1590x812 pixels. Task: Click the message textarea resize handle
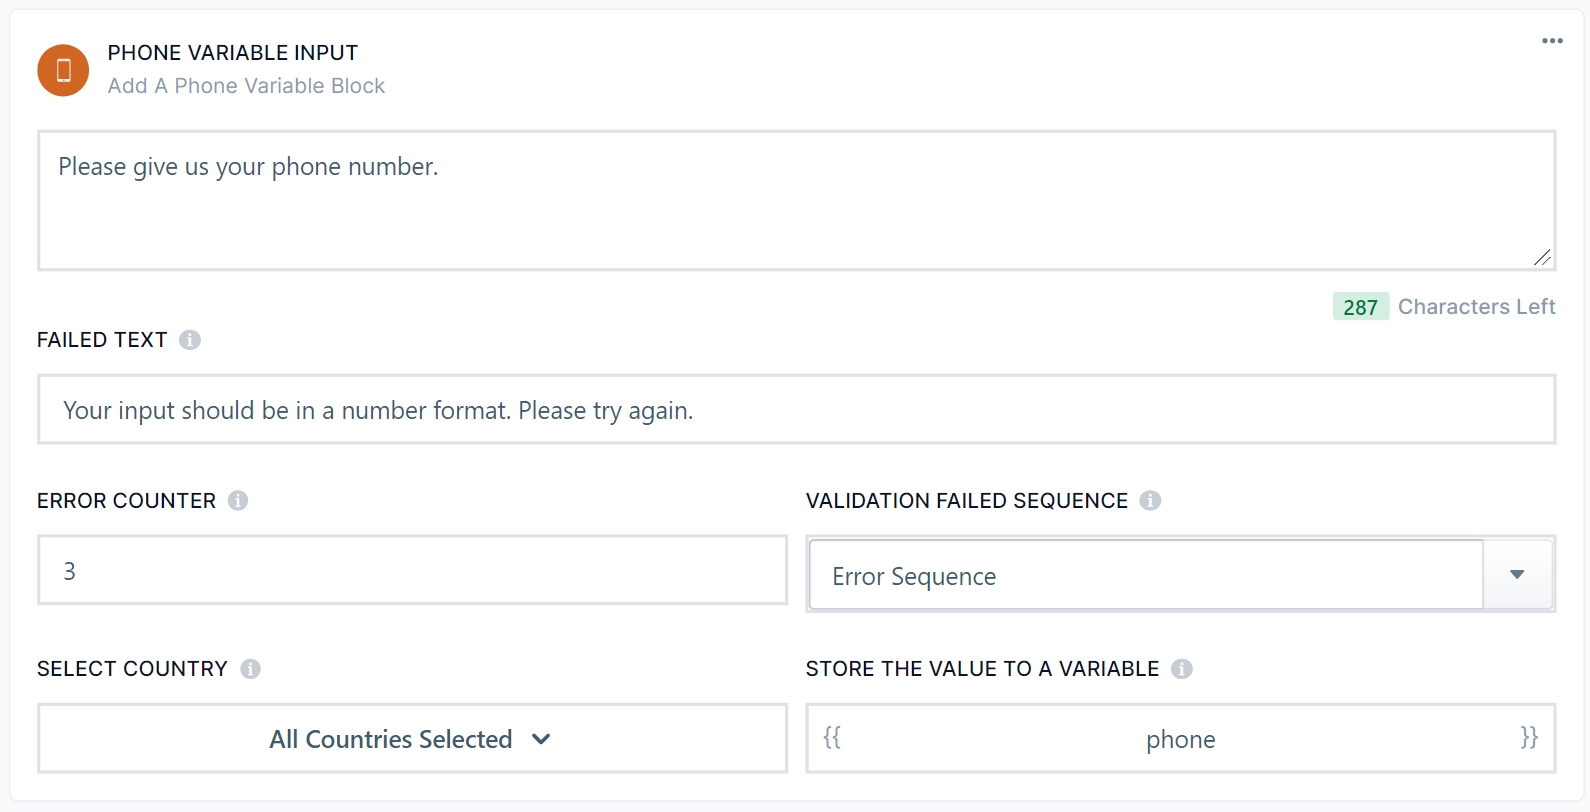coord(1542,258)
